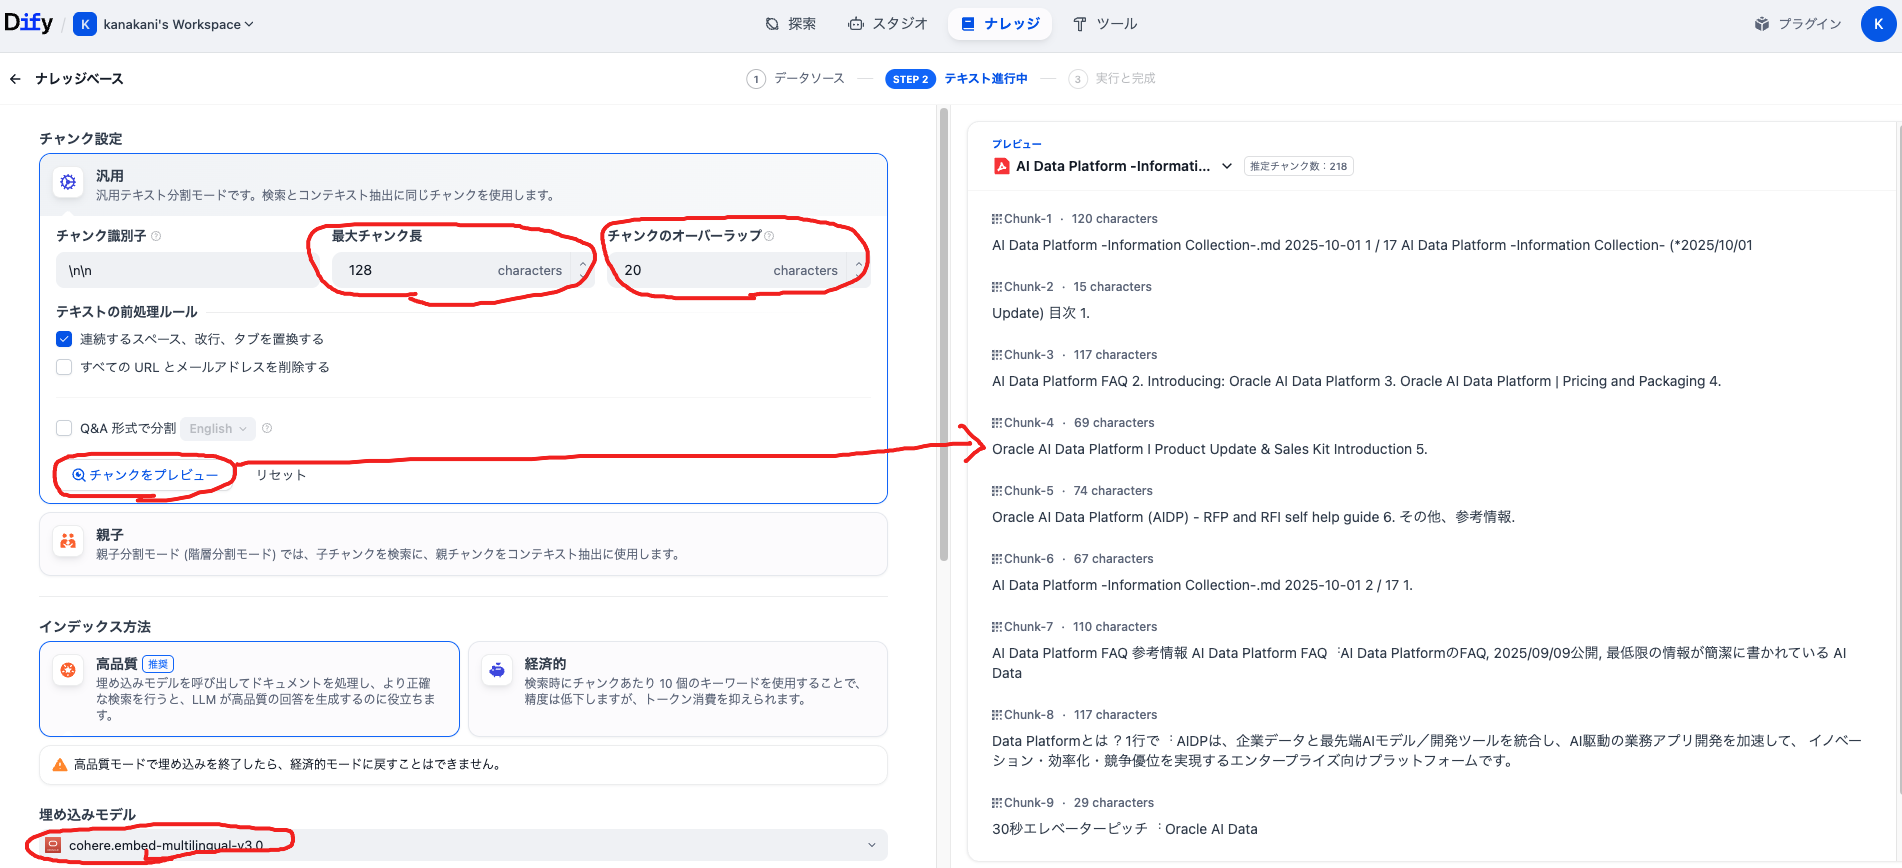Open the English language dropdown
The image size is (1902, 868).
point(218,428)
